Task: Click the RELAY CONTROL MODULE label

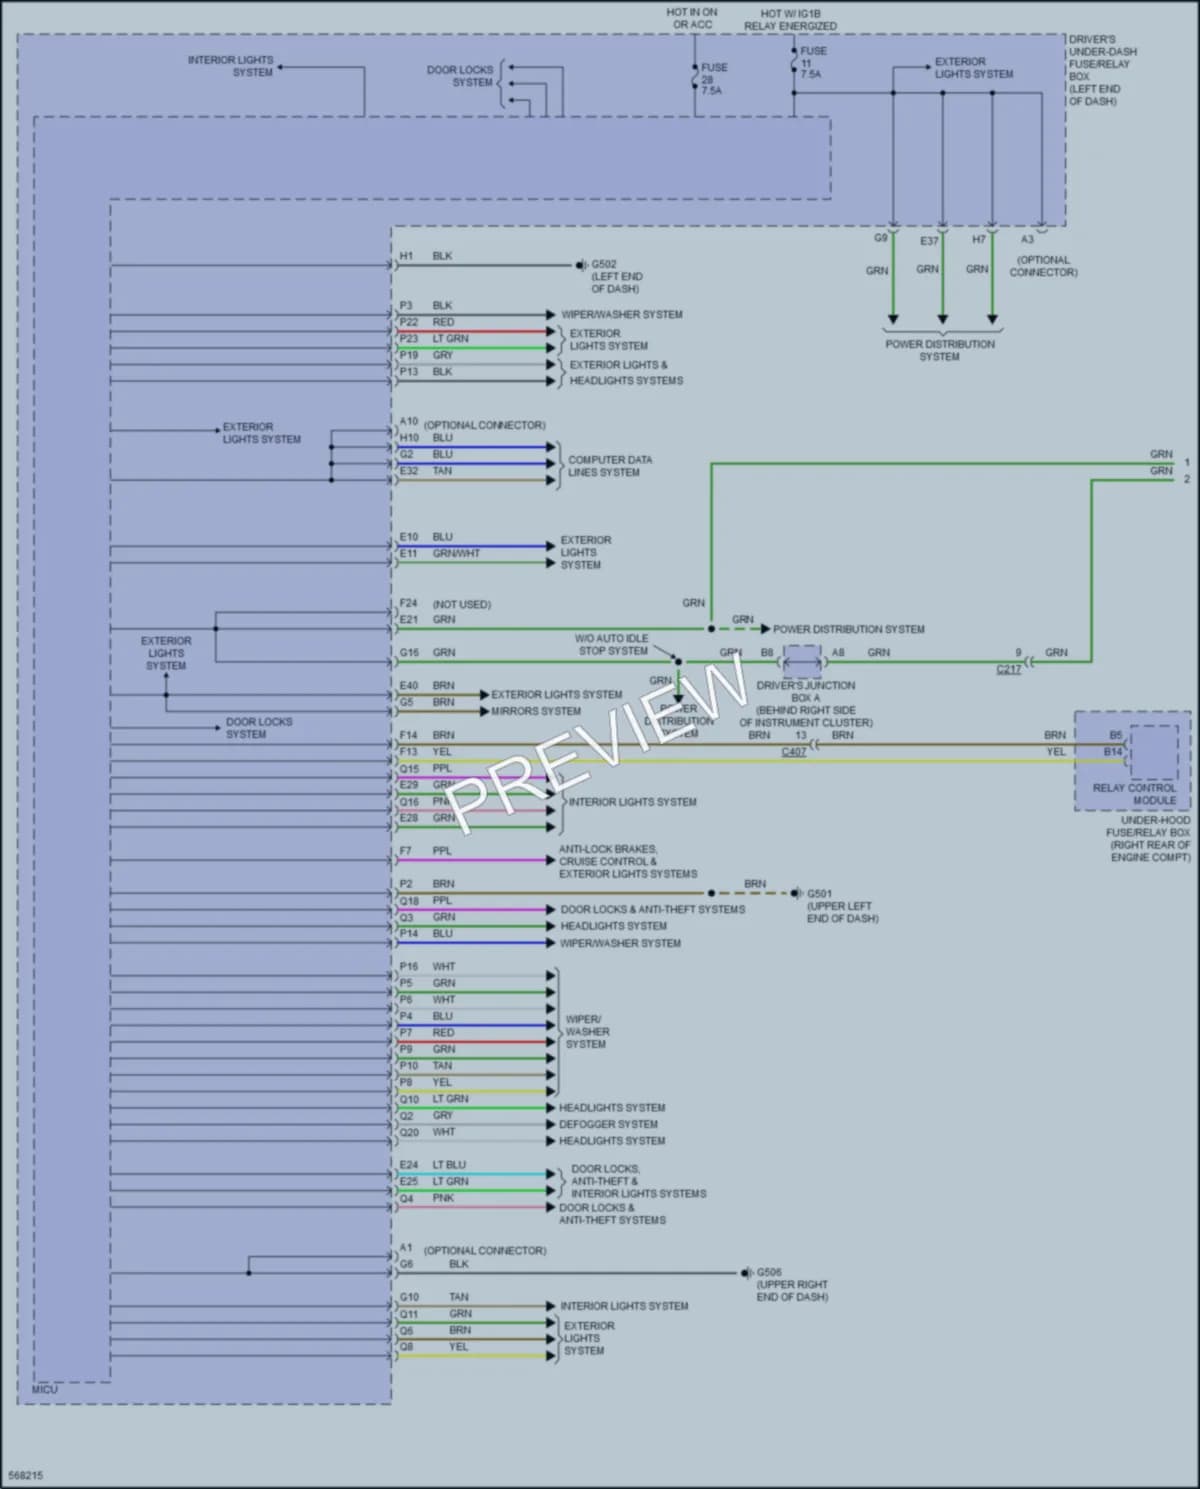Action: pyautogui.click(x=1134, y=794)
